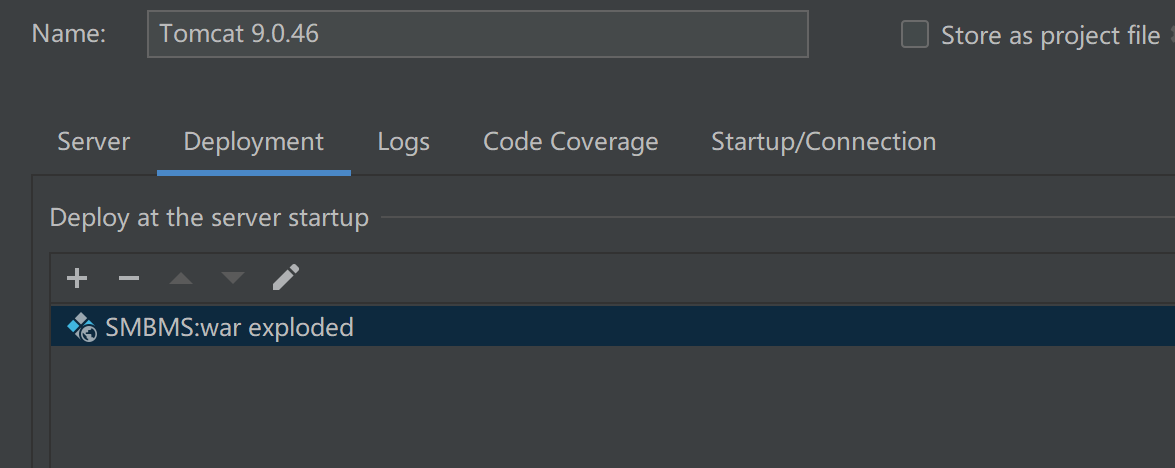Click the plus icon to add deployment artifact
Image resolution: width=1175 pixels, height=468 pixels.
tap(77, 277)
